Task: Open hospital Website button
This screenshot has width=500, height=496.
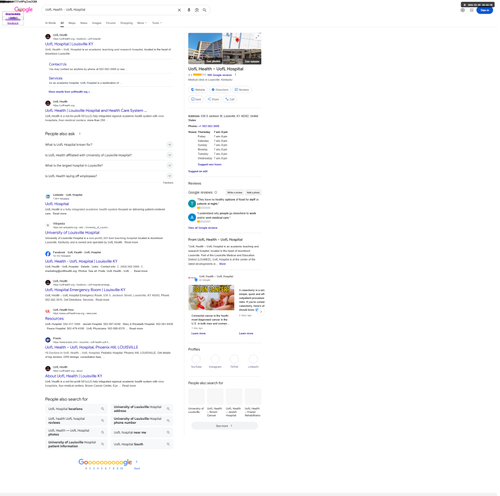Action: coord(198,90)
